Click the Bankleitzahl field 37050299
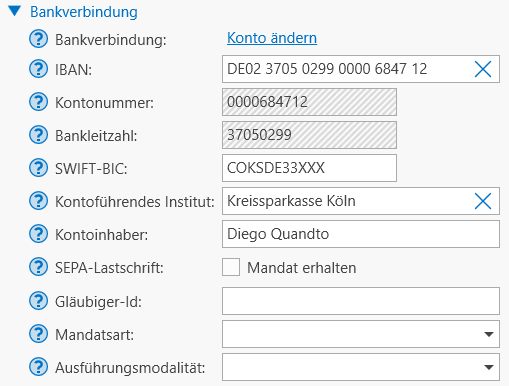This screenshot has width=509, height=386. [309, 135]
